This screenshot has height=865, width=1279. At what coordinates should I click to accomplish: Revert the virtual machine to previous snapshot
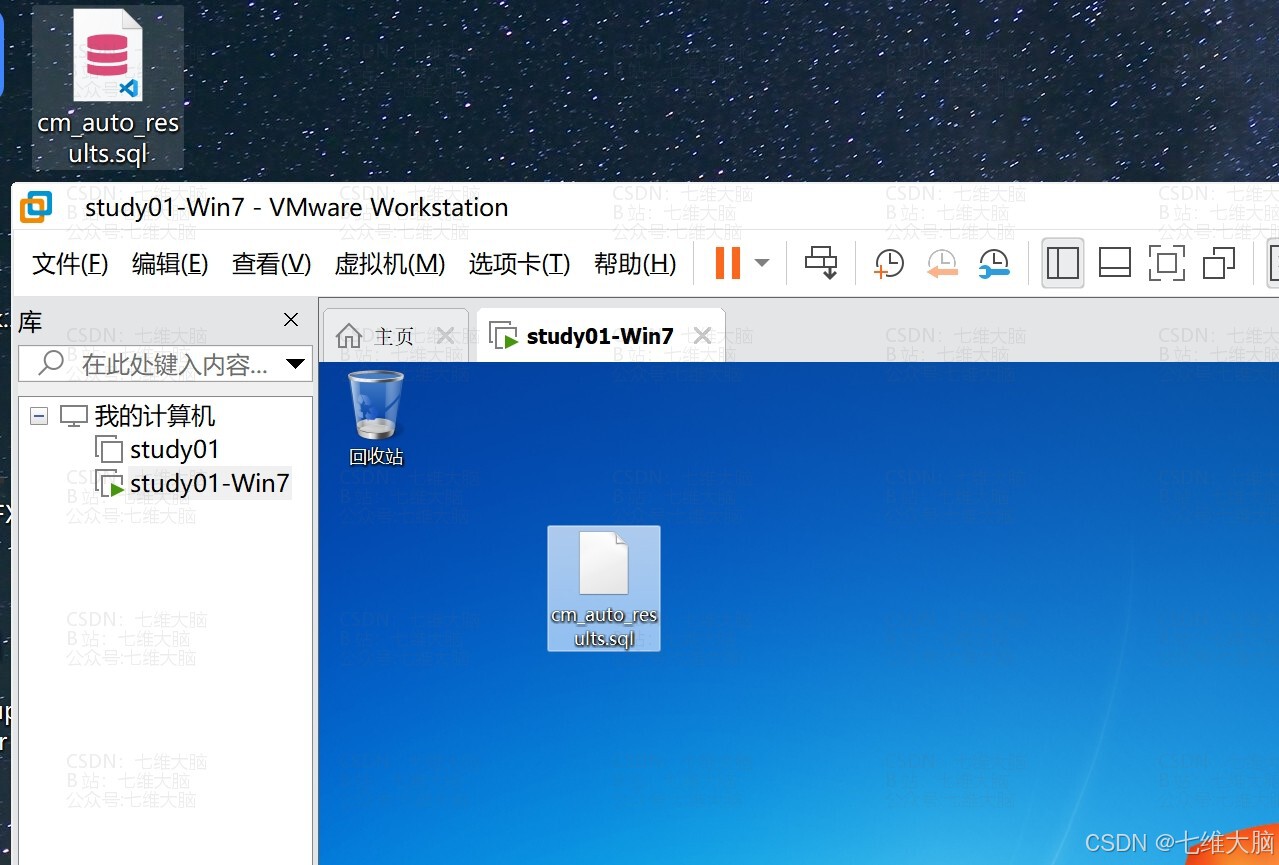(942, 264)
